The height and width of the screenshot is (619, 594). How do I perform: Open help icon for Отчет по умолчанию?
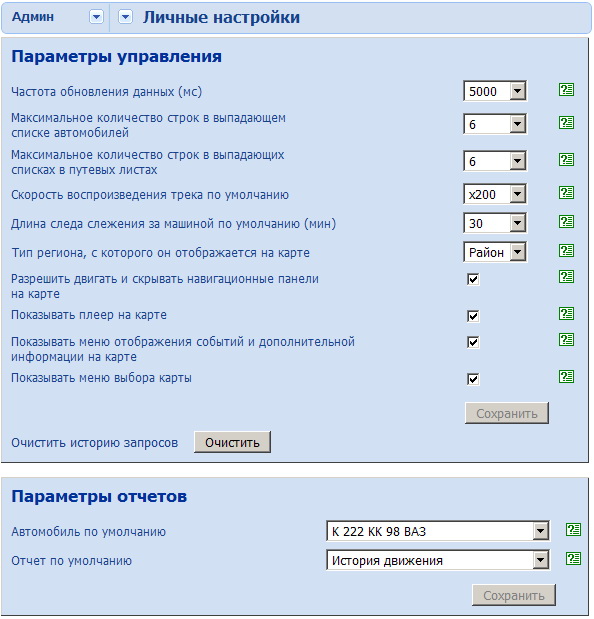point(573,559)
